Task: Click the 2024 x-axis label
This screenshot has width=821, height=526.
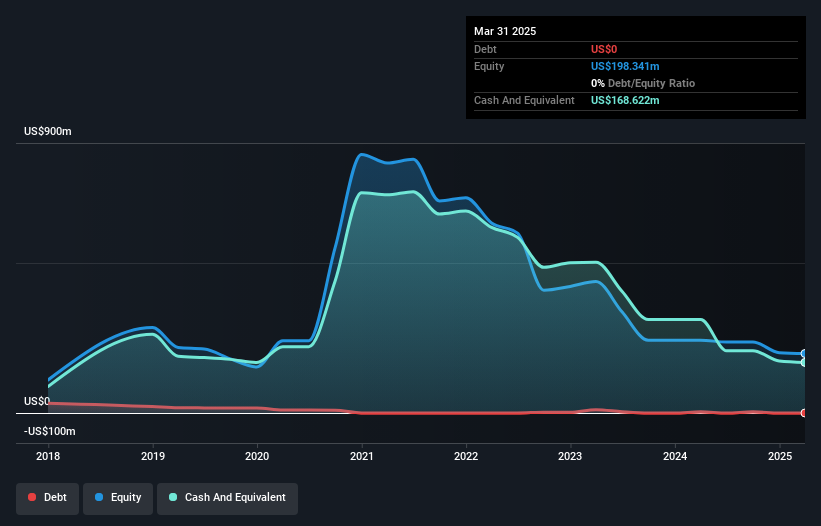Action: pyautogui.click(x=675, y=456)
